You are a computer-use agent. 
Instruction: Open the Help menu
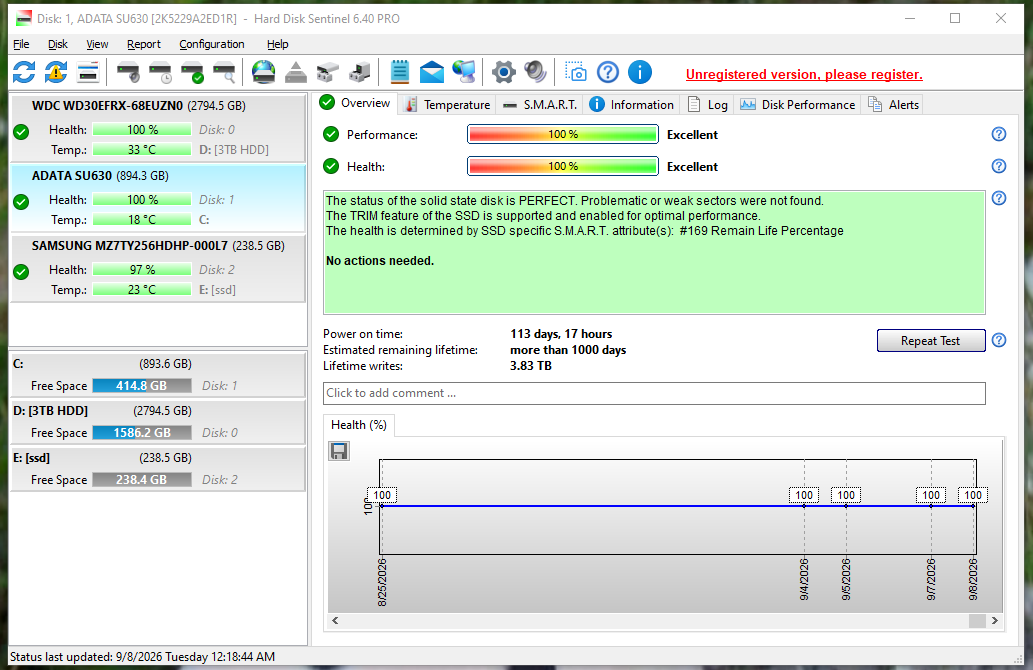coord(277,44)
